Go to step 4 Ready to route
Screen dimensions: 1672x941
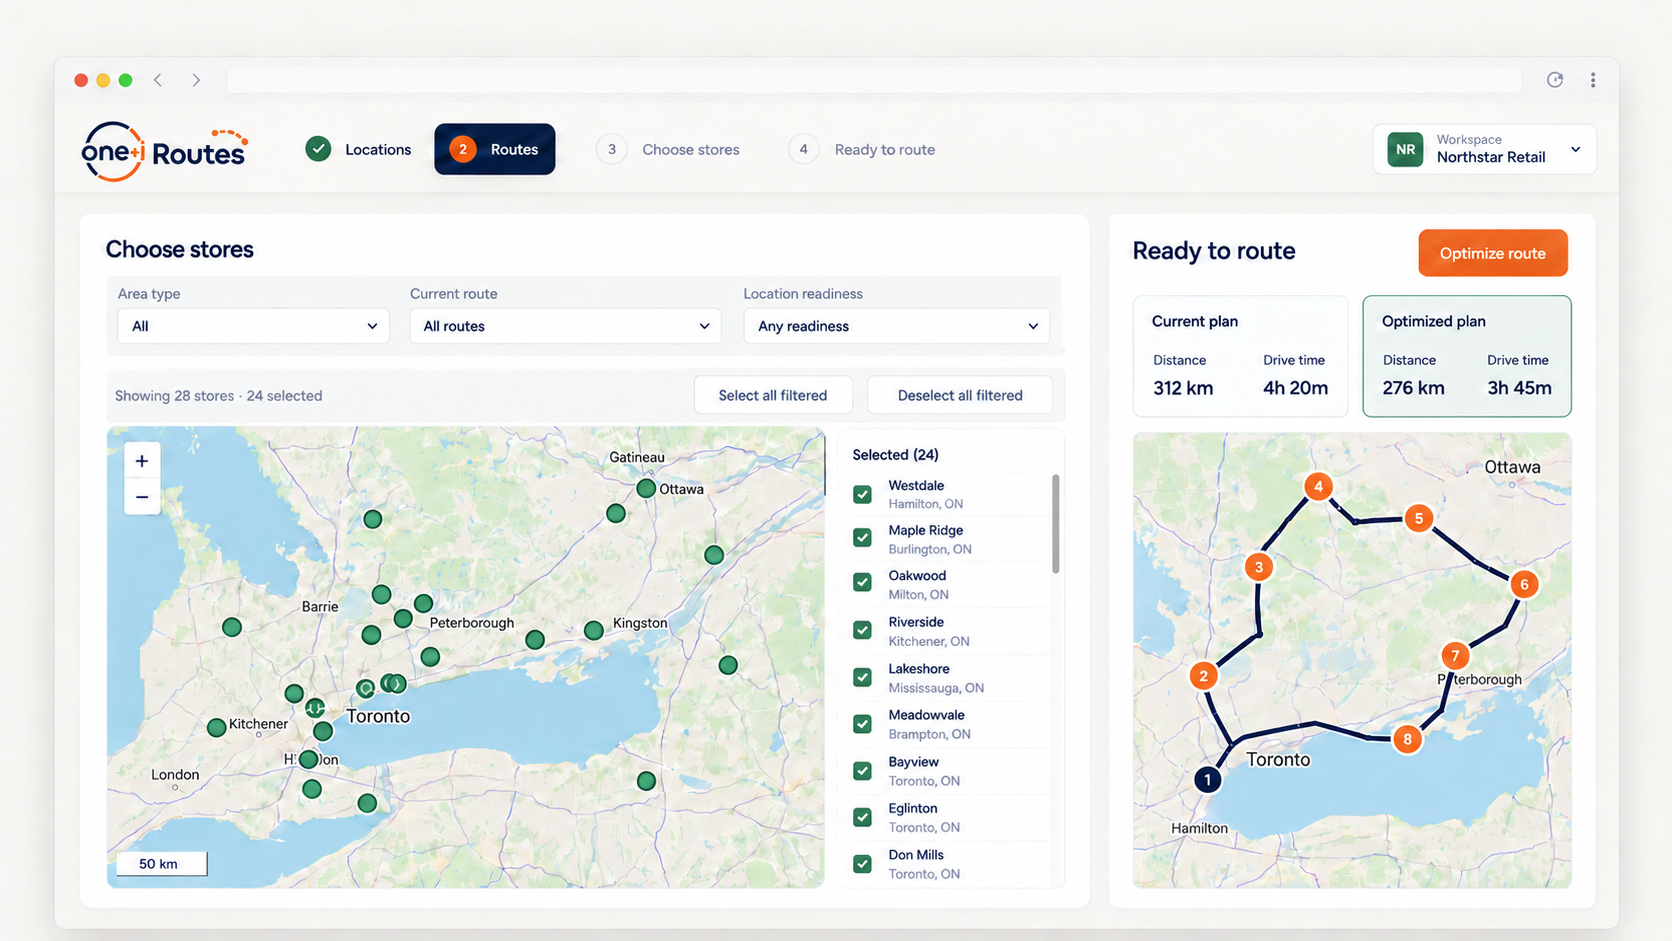[x=862, y=149]
